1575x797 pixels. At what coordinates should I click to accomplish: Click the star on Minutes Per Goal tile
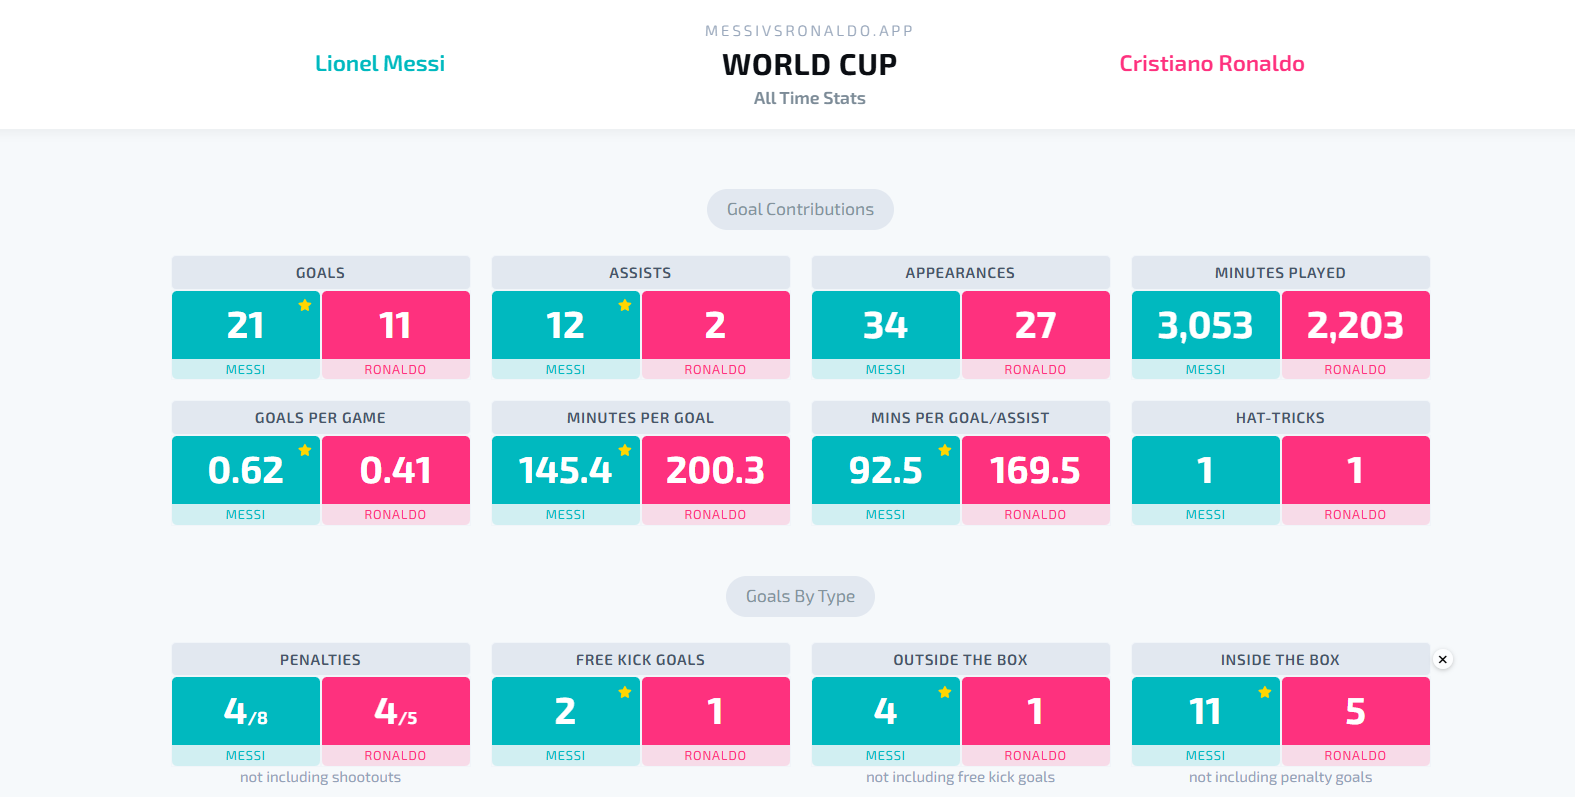tap(625, 450)
